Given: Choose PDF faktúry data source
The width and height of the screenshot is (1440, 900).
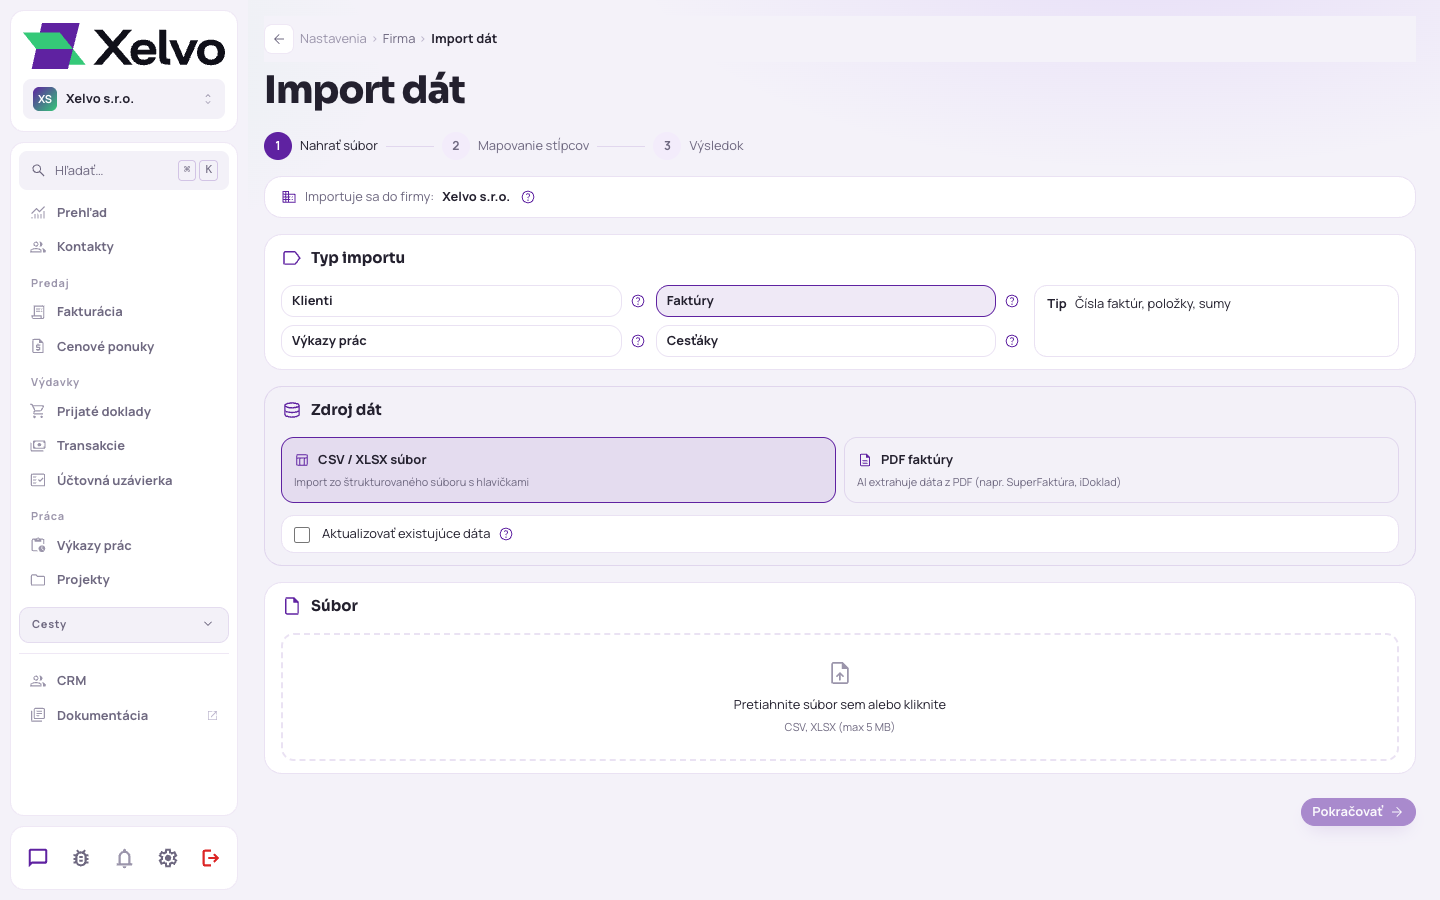Looking at the screenshot, I should click(x=1121, y=470).
